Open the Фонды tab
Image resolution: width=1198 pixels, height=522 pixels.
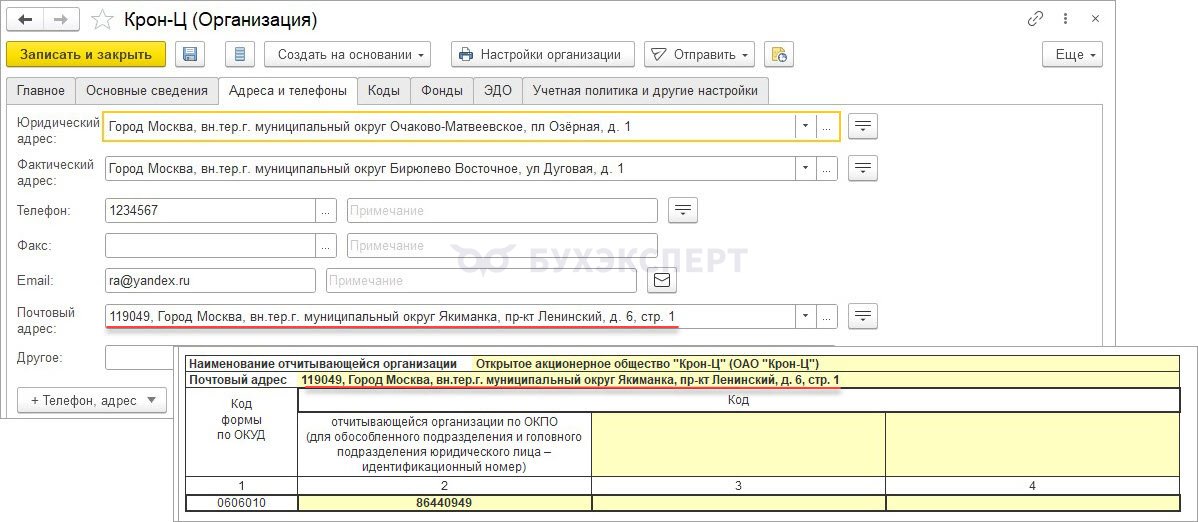pos(442,90)
